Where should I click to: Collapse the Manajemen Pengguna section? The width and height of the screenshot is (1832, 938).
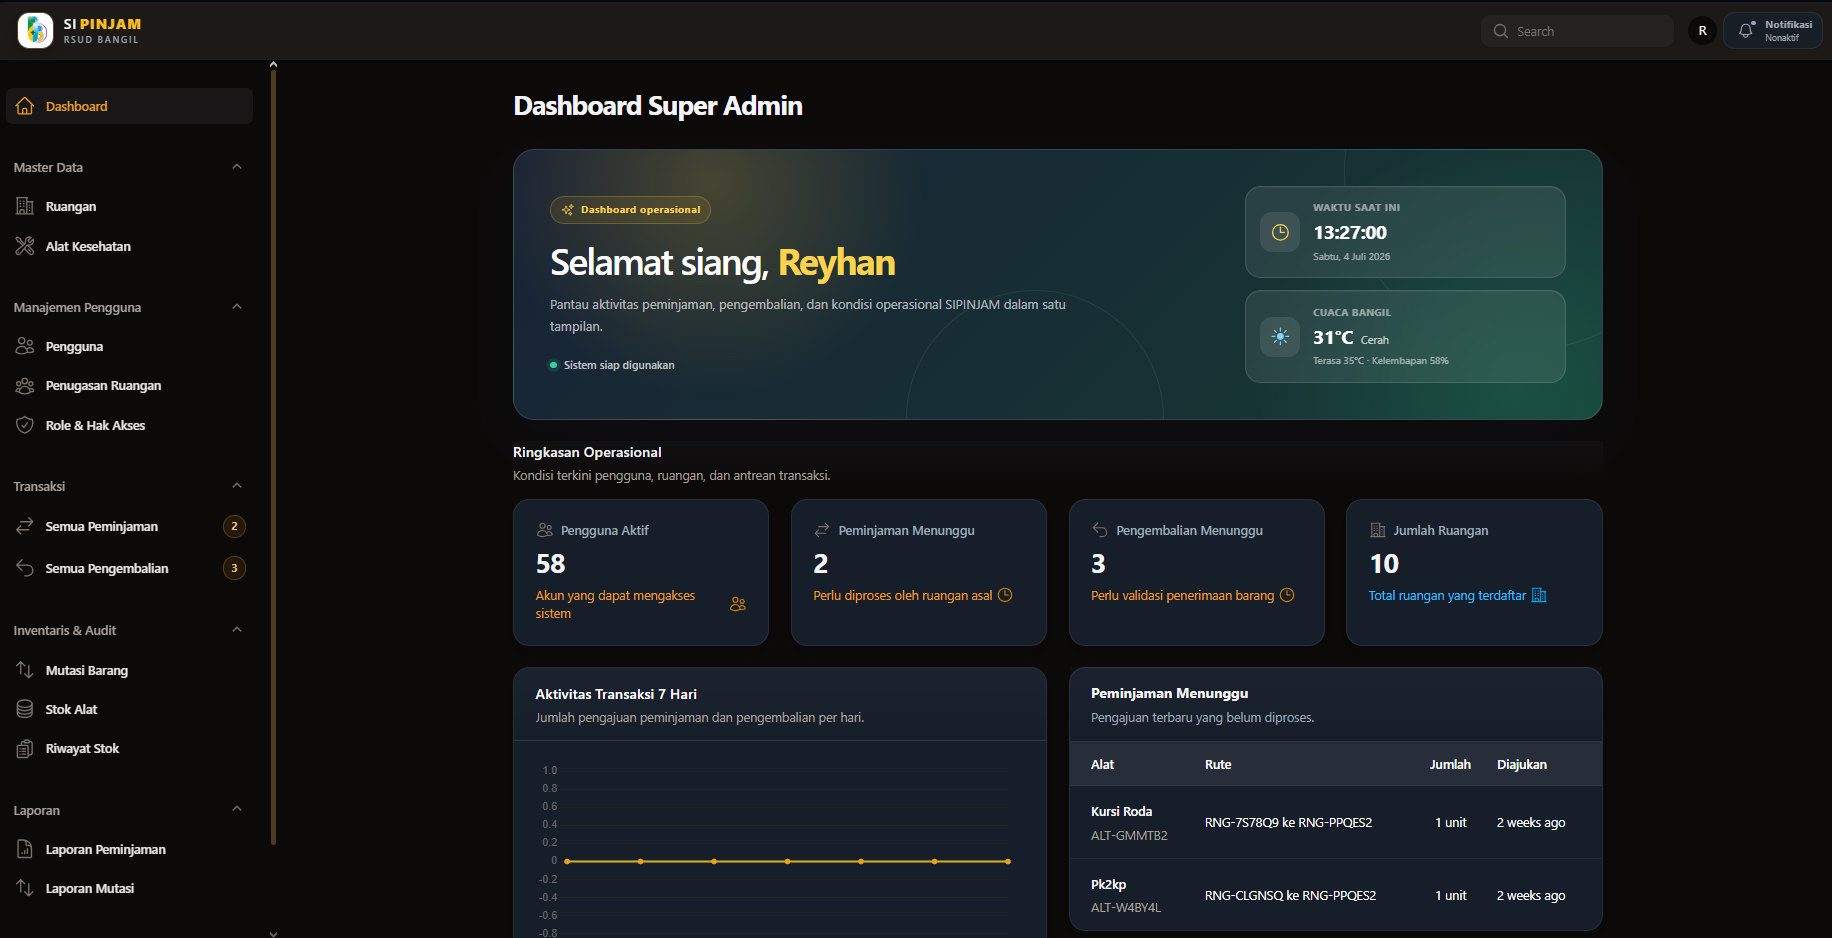point(237,307)
